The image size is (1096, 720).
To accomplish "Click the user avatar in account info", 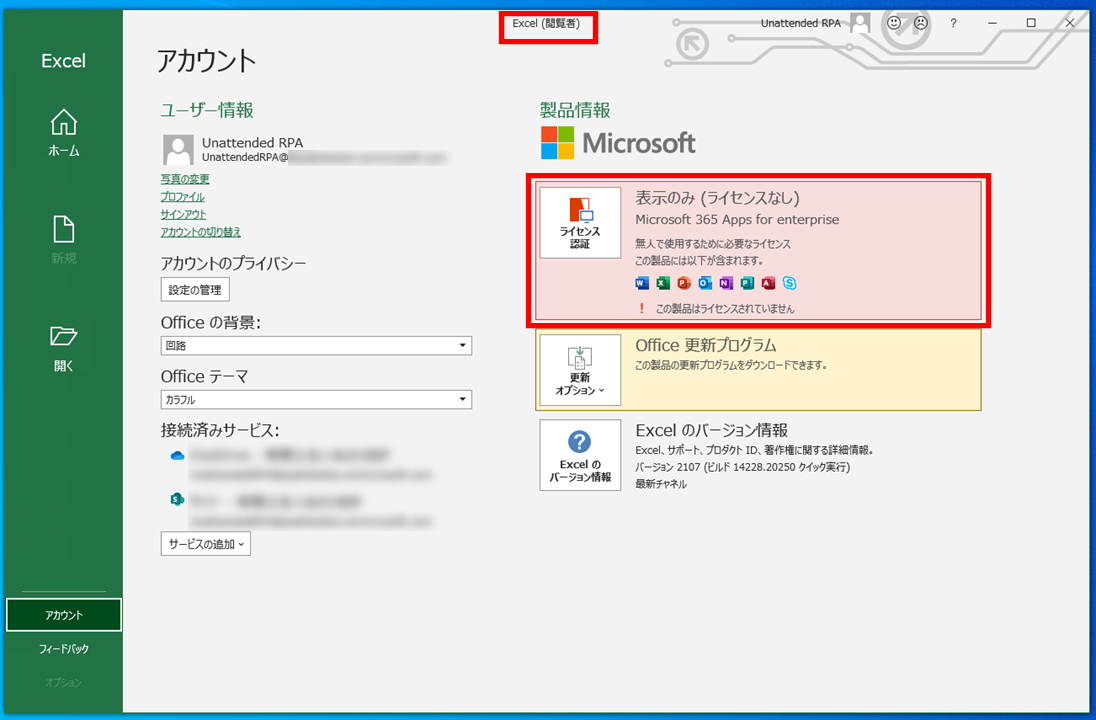I will (x=178, y=150).
